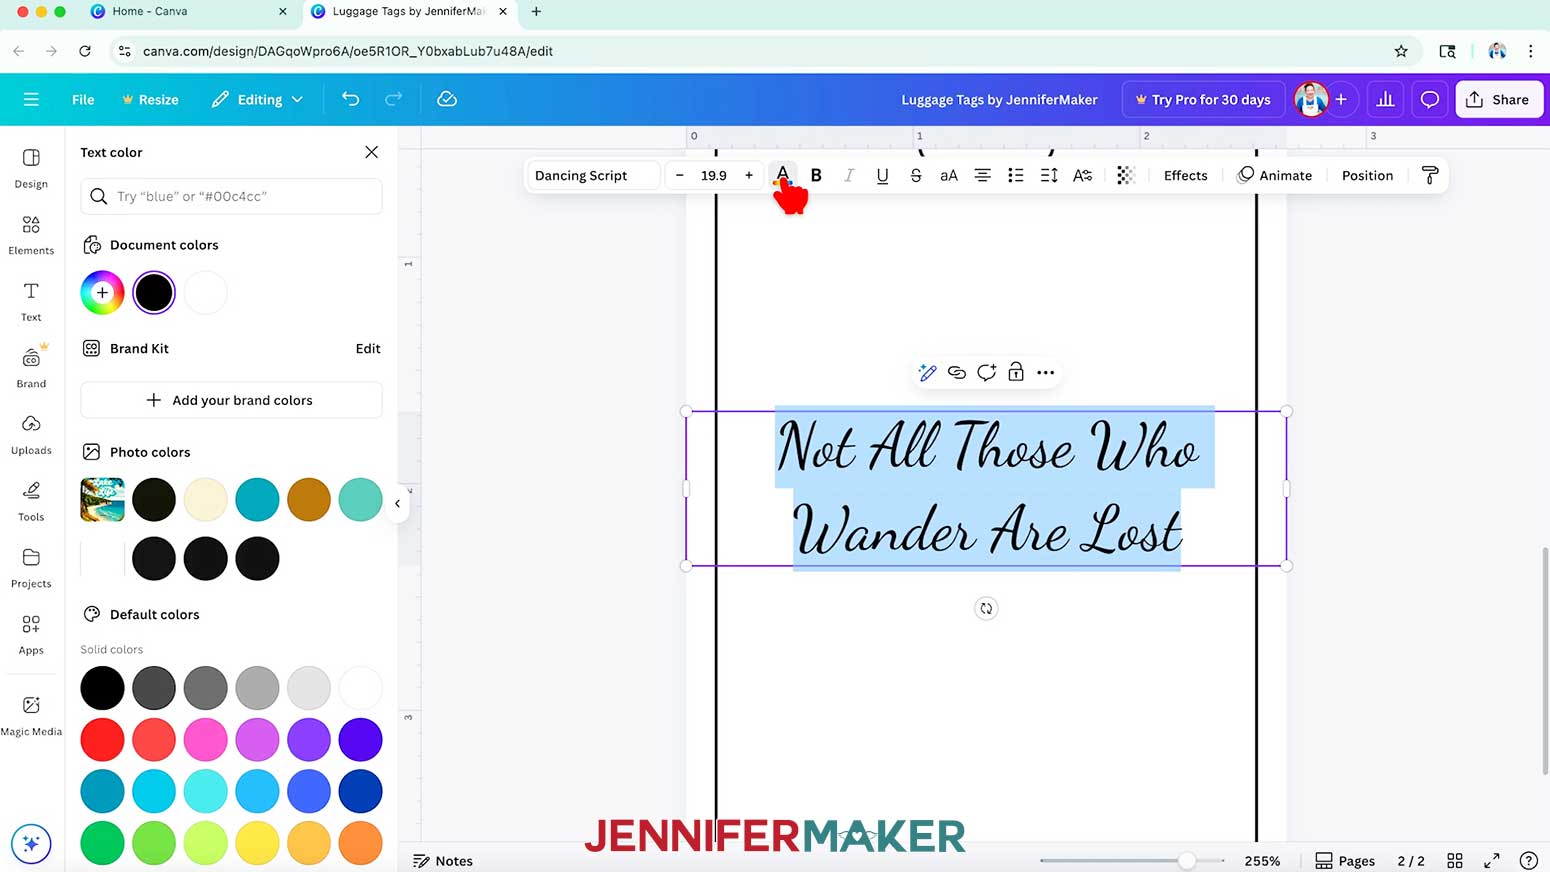
Task: Open the Projects panel
Action: coord(31,567)
